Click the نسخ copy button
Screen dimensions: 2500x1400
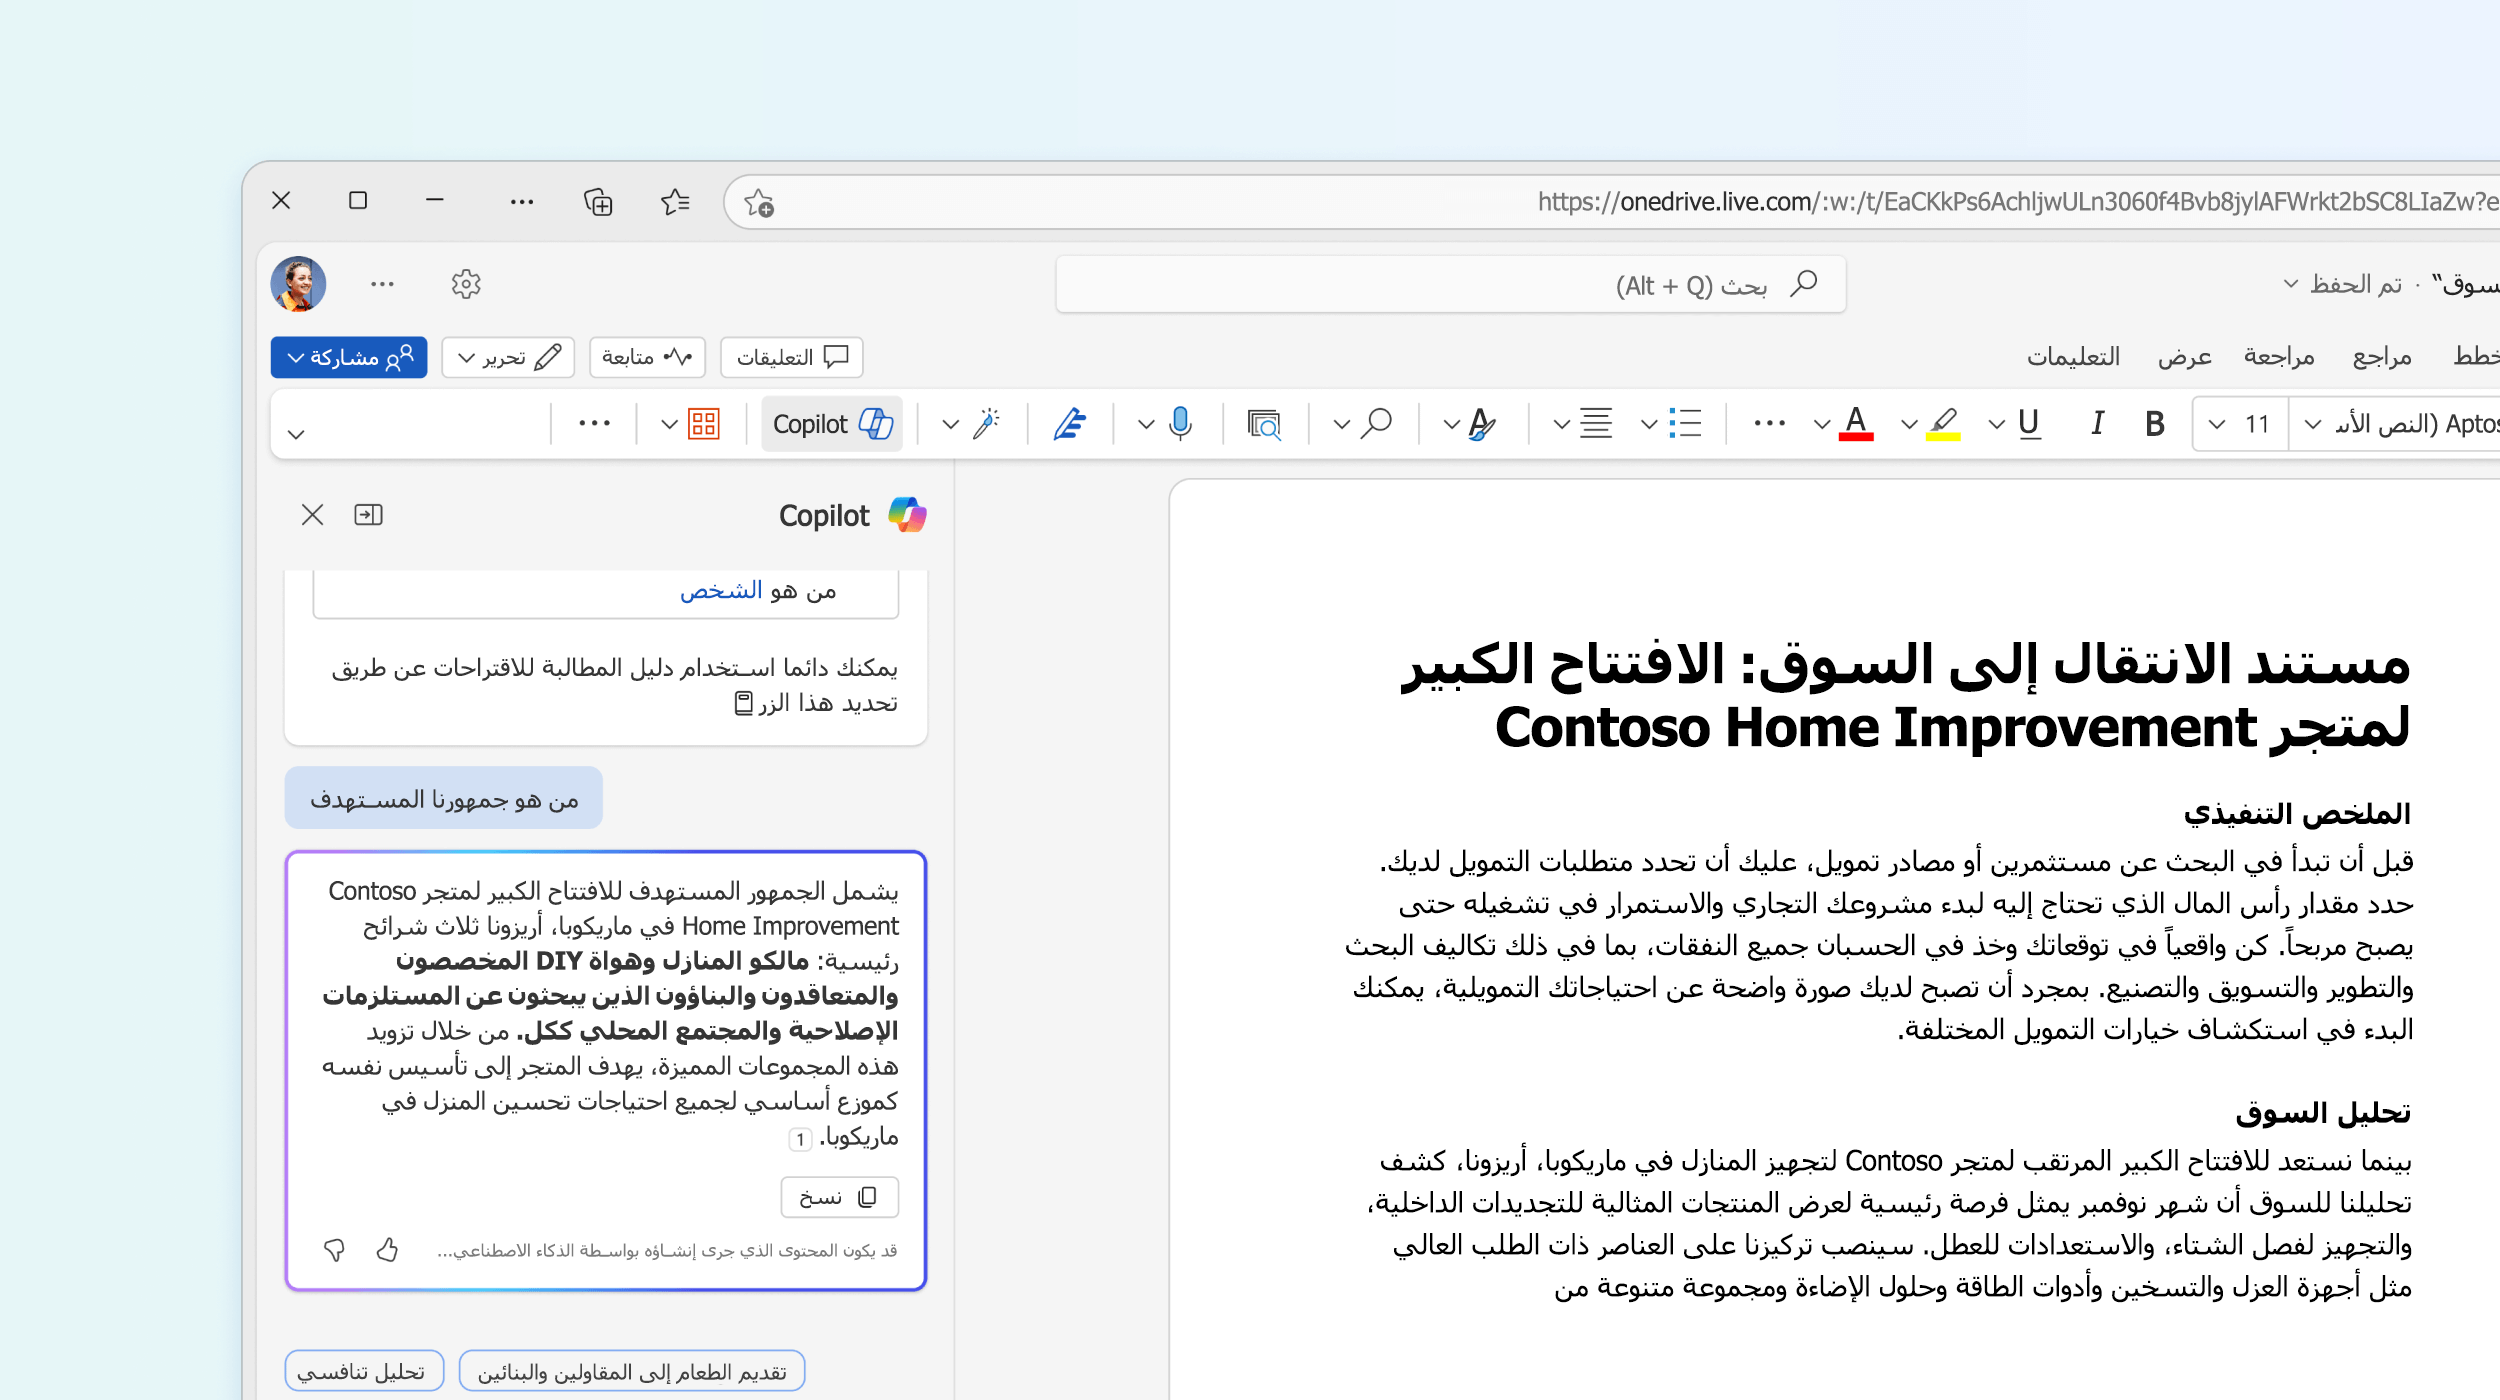coord(839,1197)
